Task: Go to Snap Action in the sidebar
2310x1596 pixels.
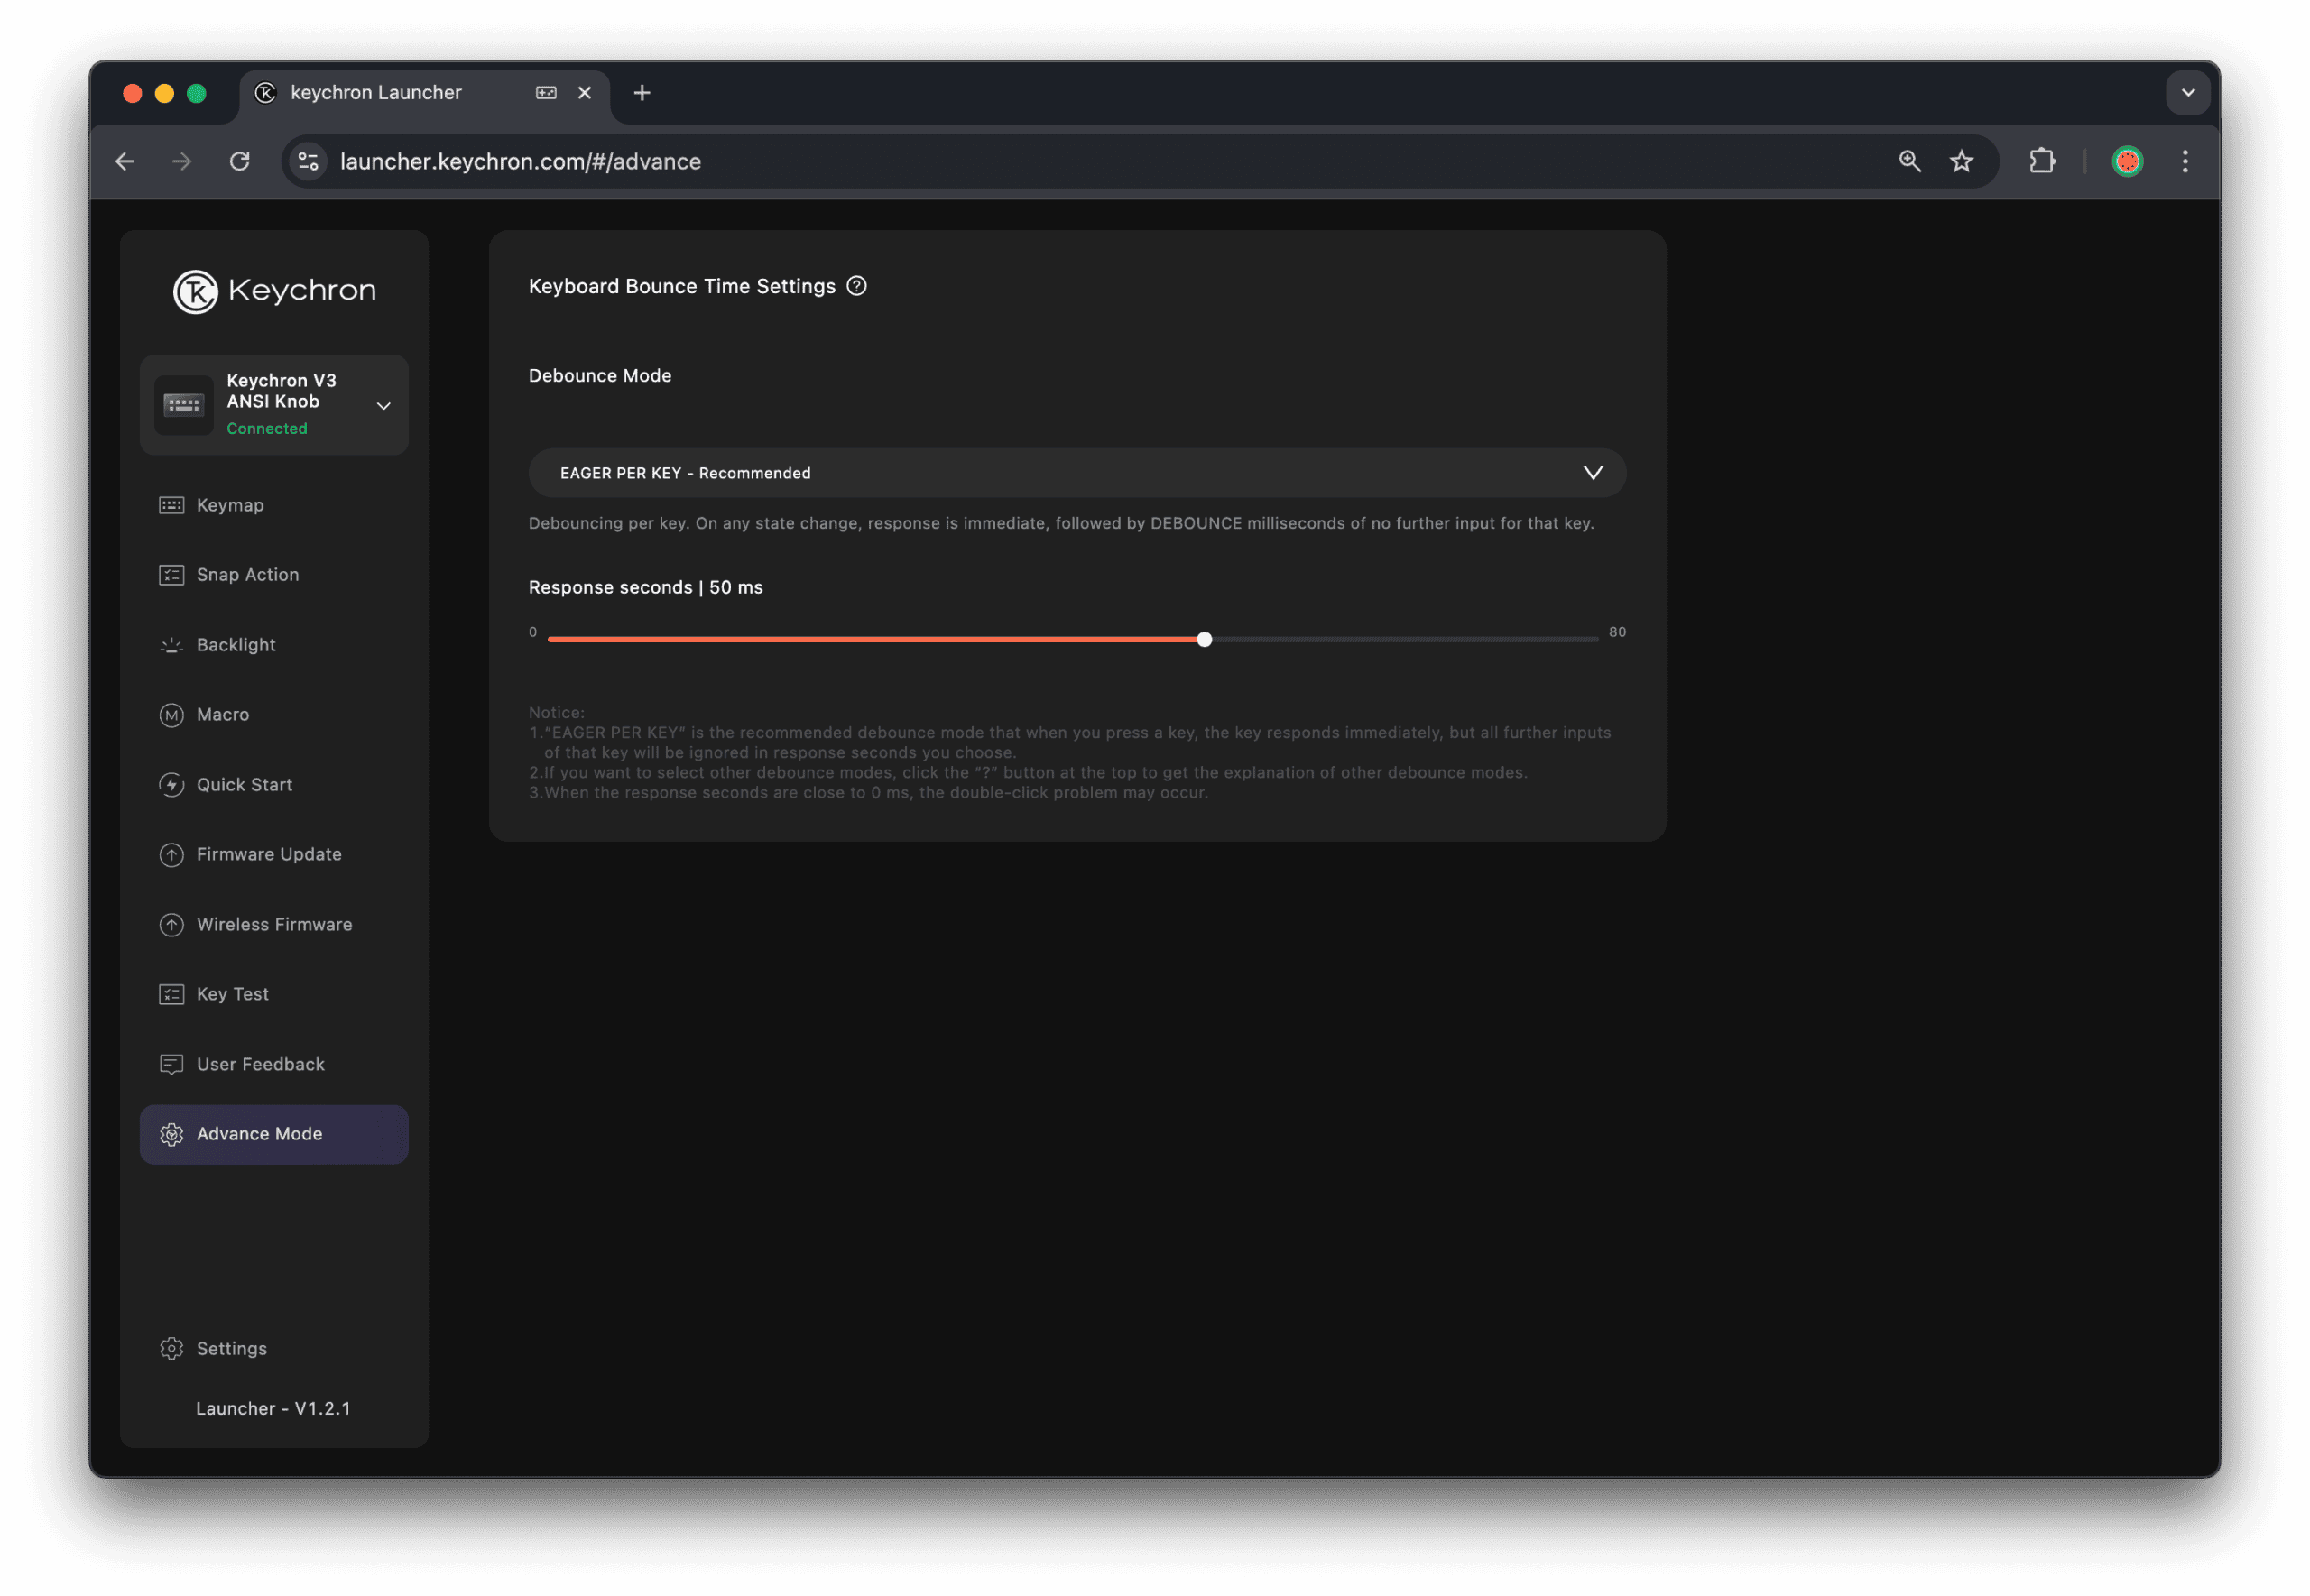Action: [x=247, y=575]
